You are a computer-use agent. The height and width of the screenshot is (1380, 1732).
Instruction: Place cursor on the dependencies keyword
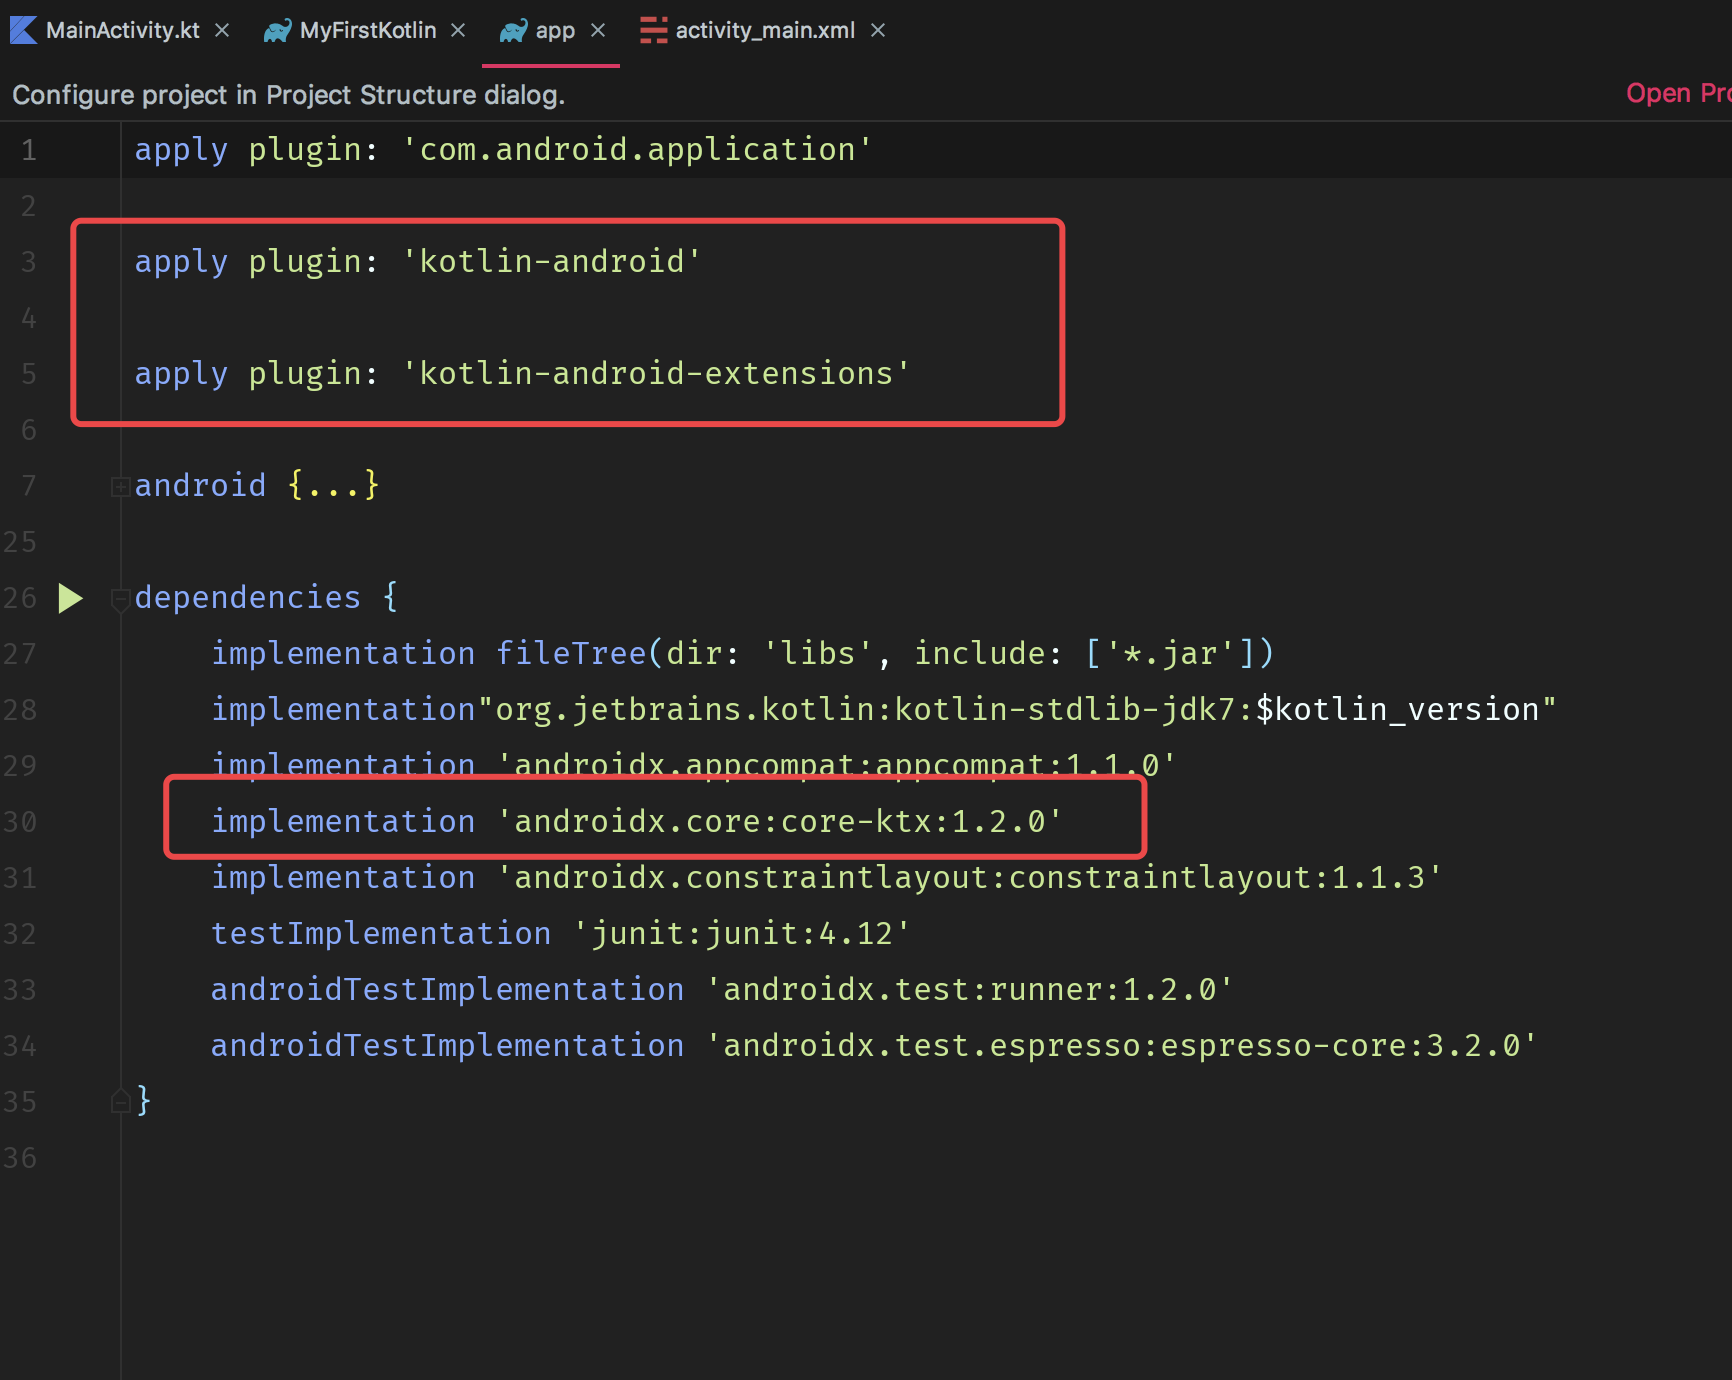click(248, 597)
